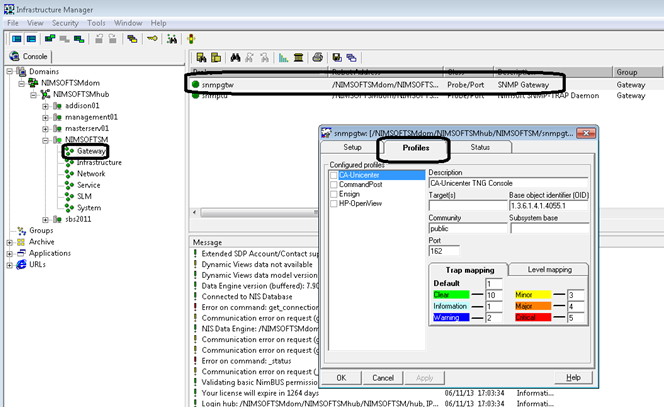Click the traffic light icon in main toolbar
Image resolution: width=664 pixels, height=415 pixels.
[190, 38]
